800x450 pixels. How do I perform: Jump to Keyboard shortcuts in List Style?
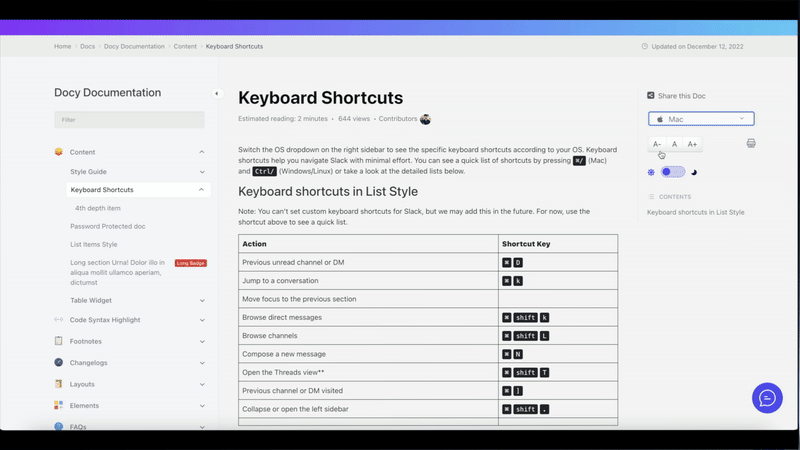[x=695, y=212]
